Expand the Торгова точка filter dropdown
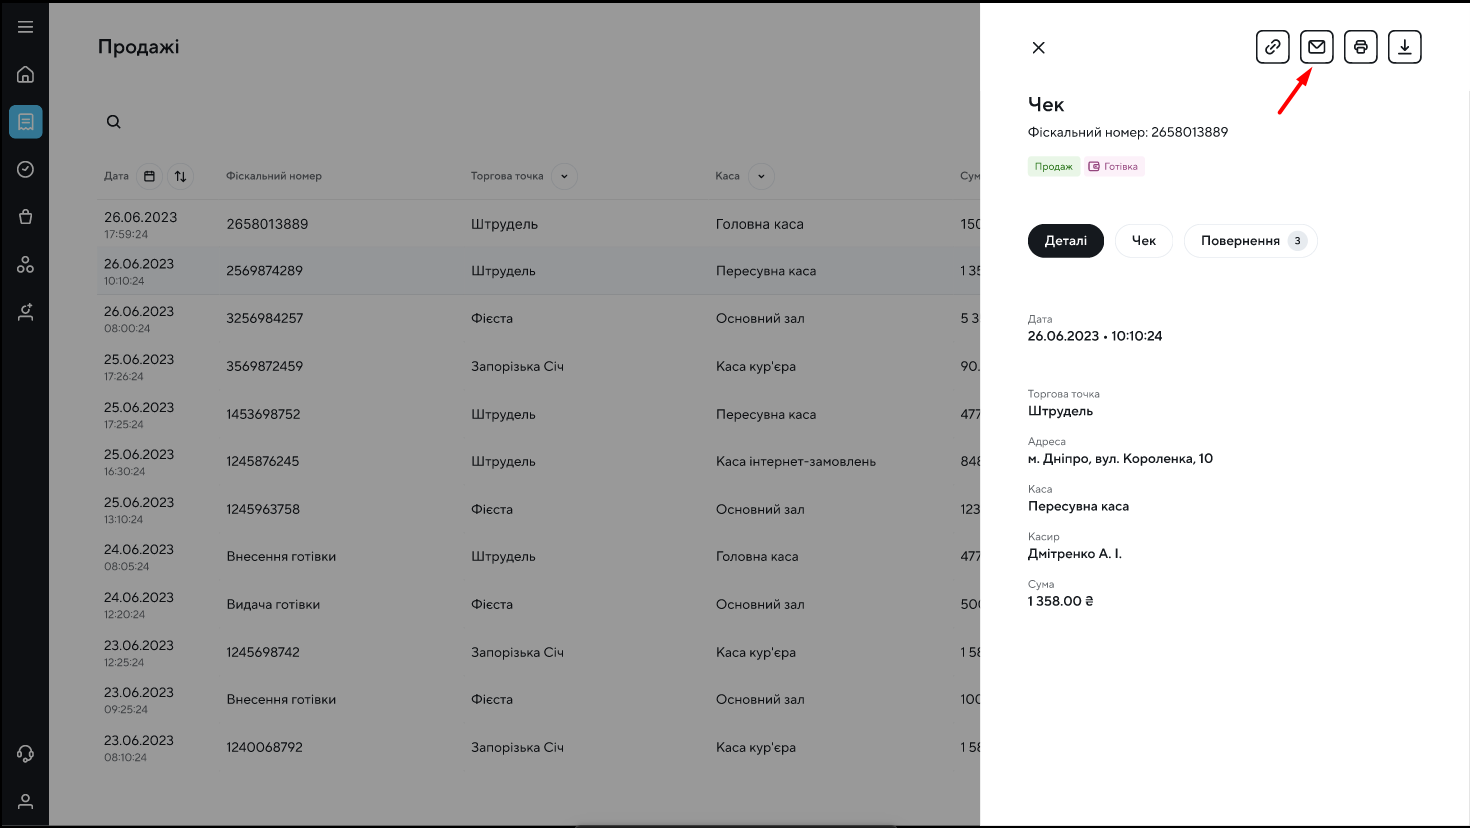Viewport: 1470px width, 828px height. [564, 176]
